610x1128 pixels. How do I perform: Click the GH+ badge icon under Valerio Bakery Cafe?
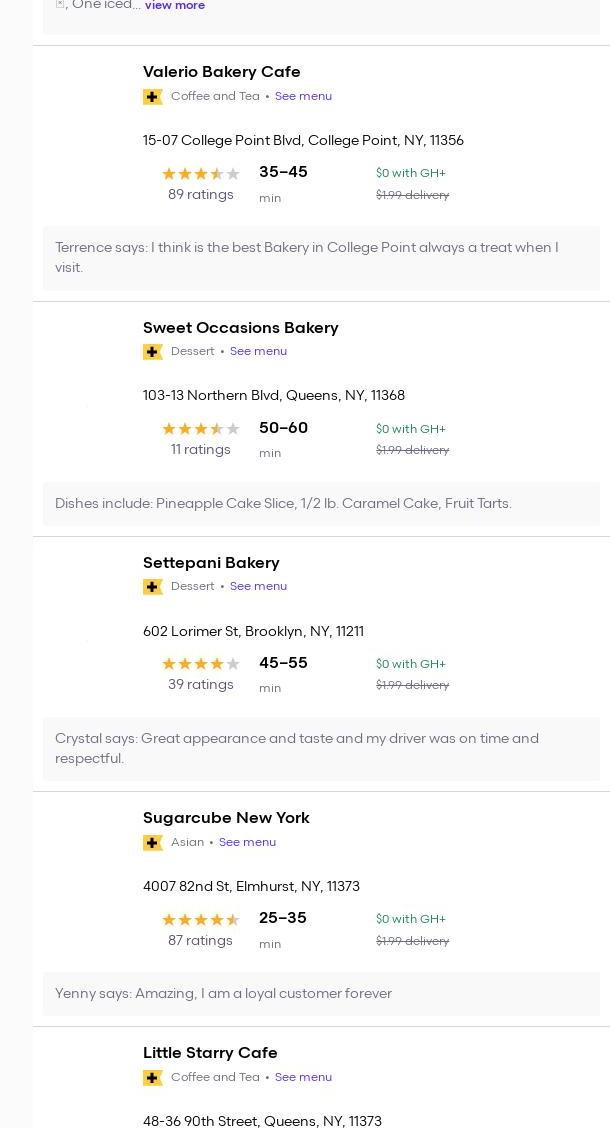[x=153, y=97]
